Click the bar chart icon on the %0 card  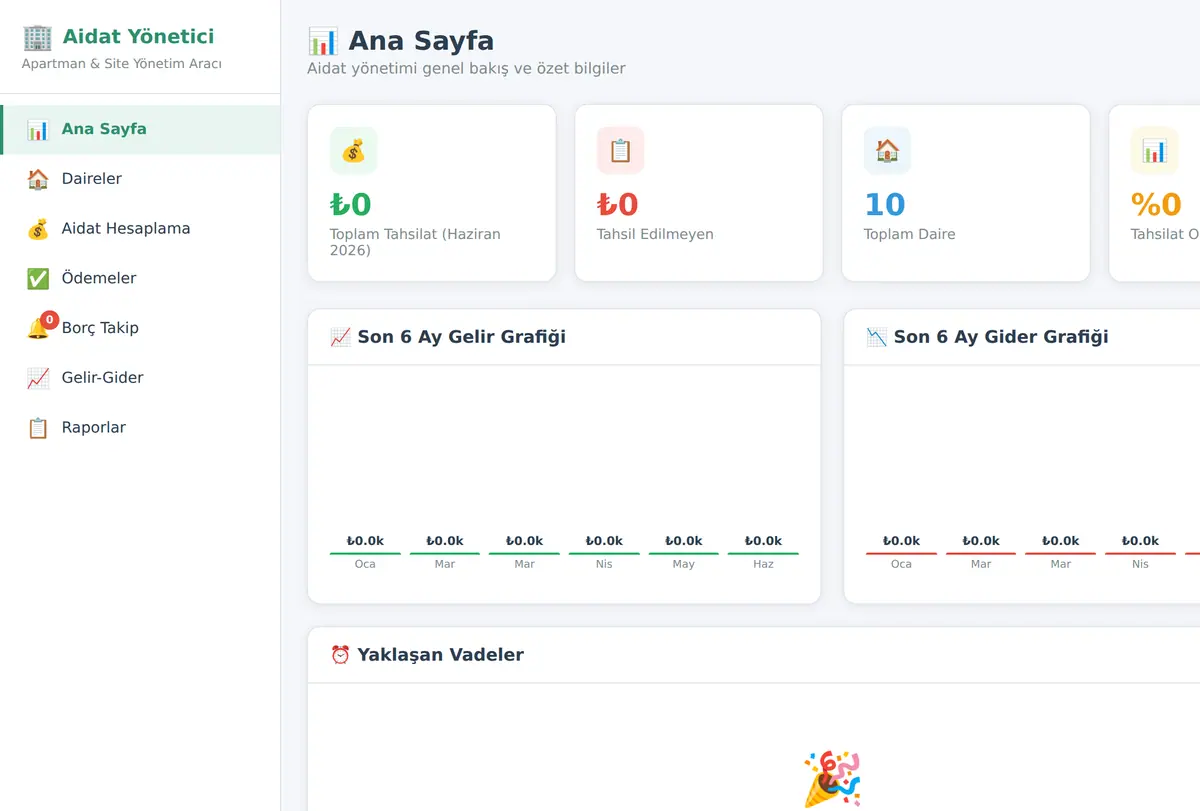1155,151
